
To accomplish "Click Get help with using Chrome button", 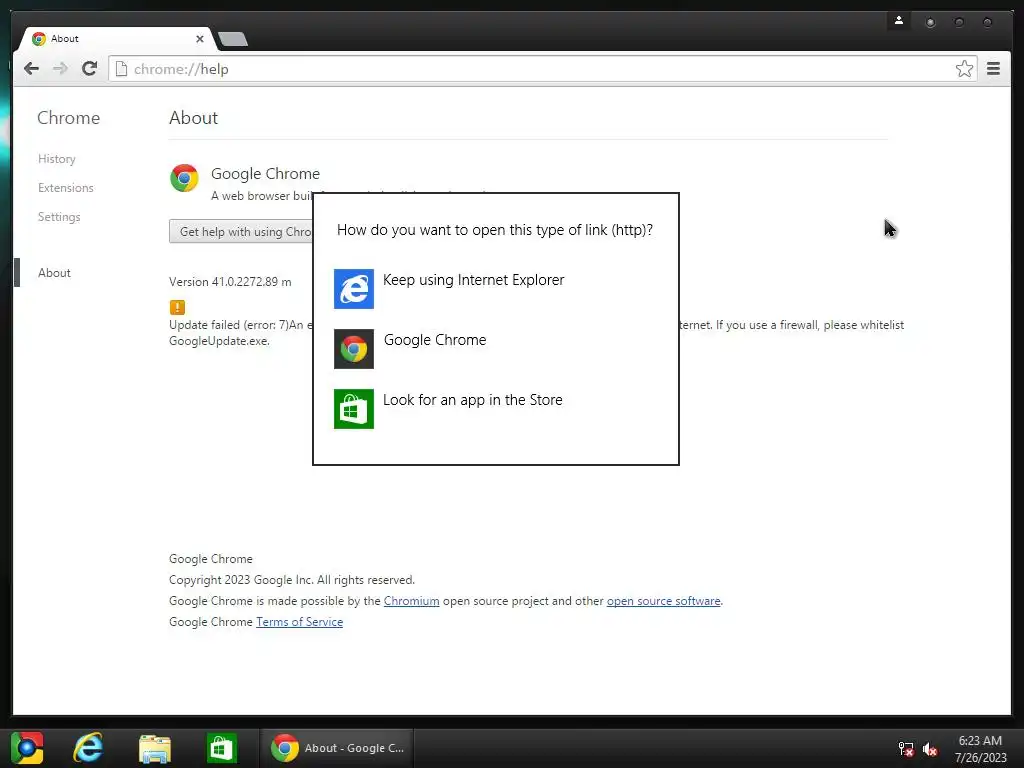I will (241, 231).
